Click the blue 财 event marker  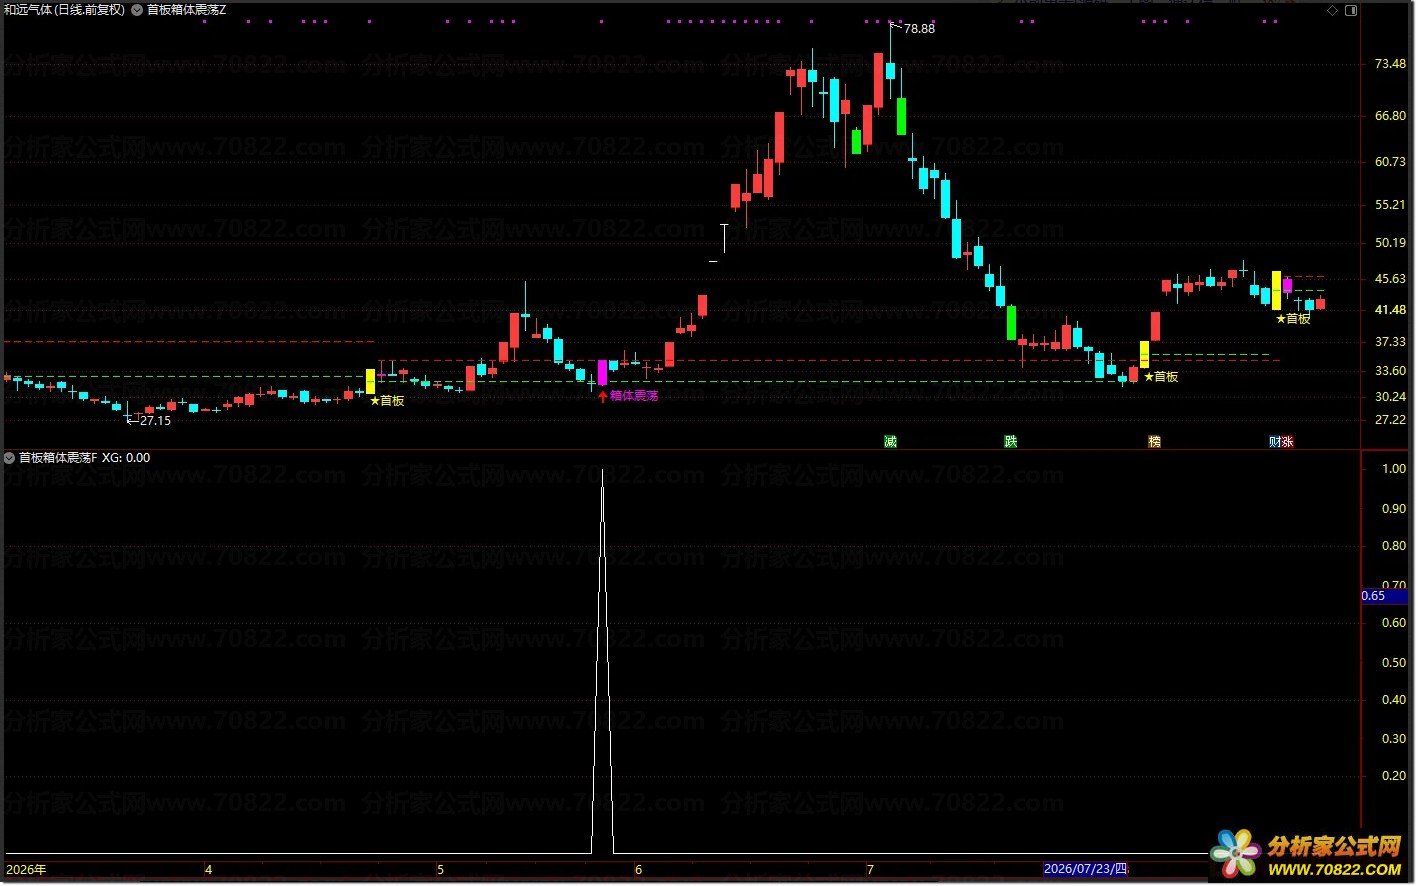[x=1275, y=441]
